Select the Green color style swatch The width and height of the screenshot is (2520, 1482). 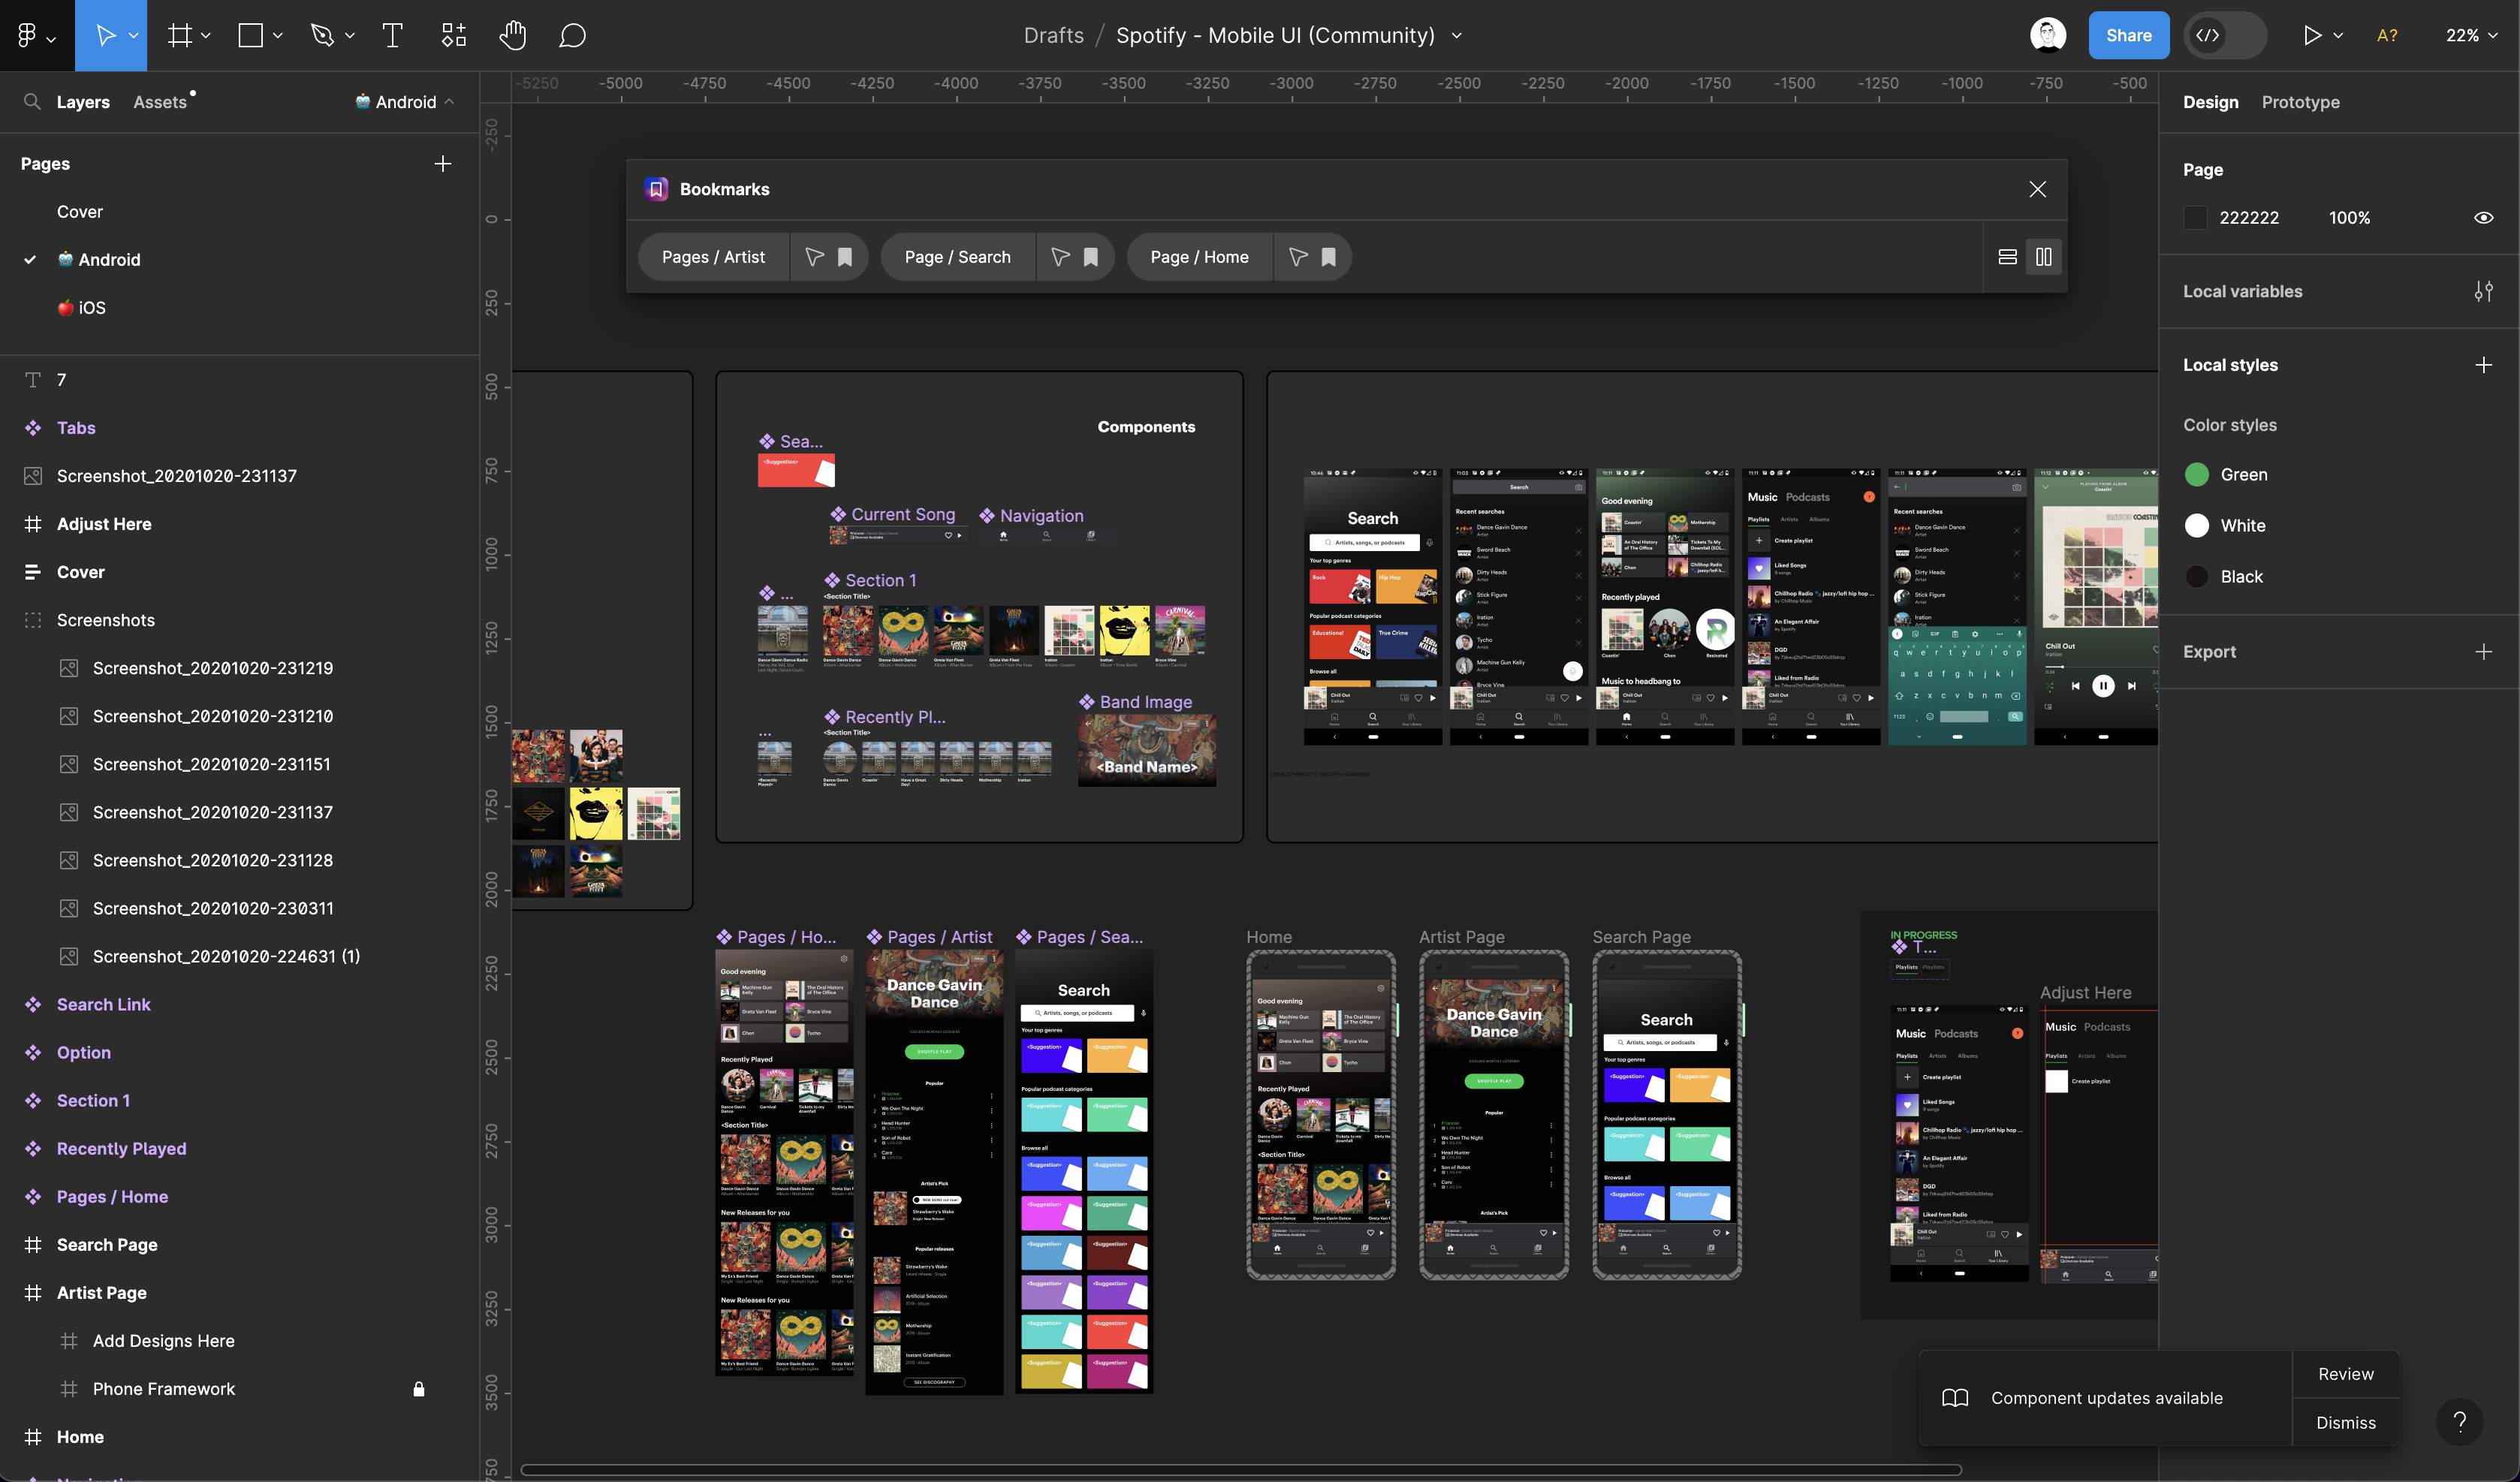pos(2197,474)
